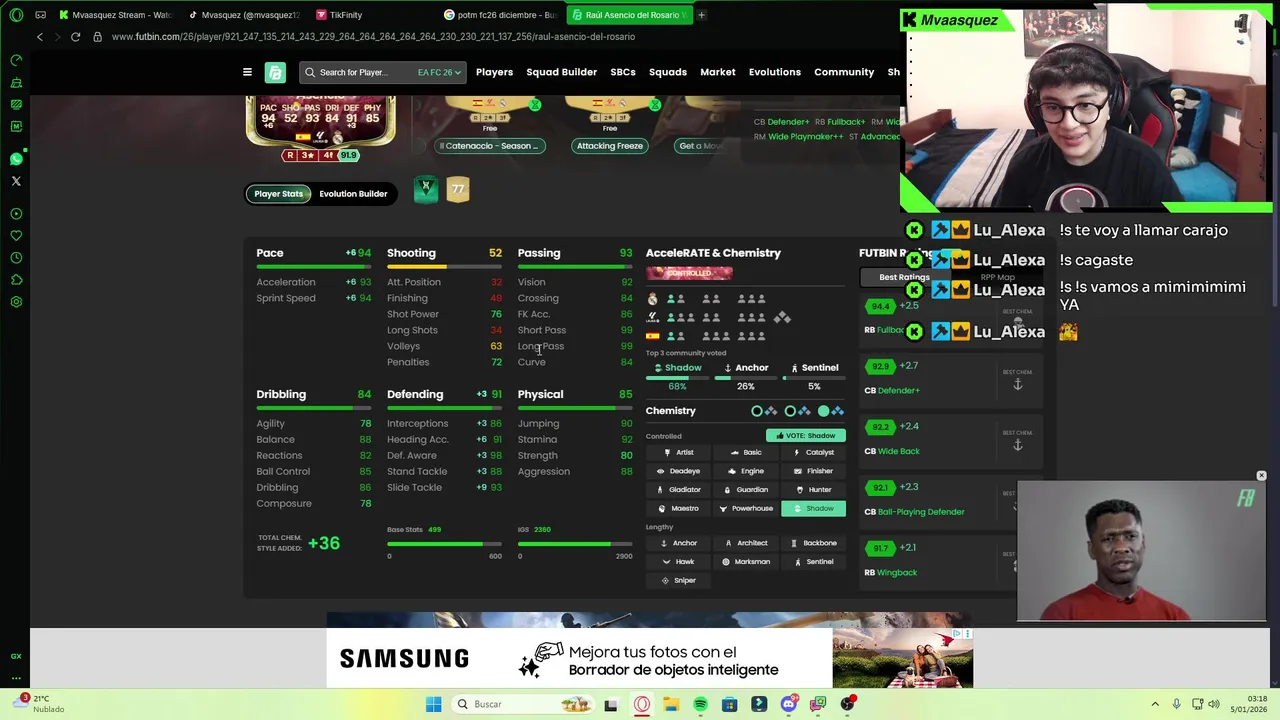Open the Evolutions menu
Screen dimensions: 1280x720
pos(775,72)
